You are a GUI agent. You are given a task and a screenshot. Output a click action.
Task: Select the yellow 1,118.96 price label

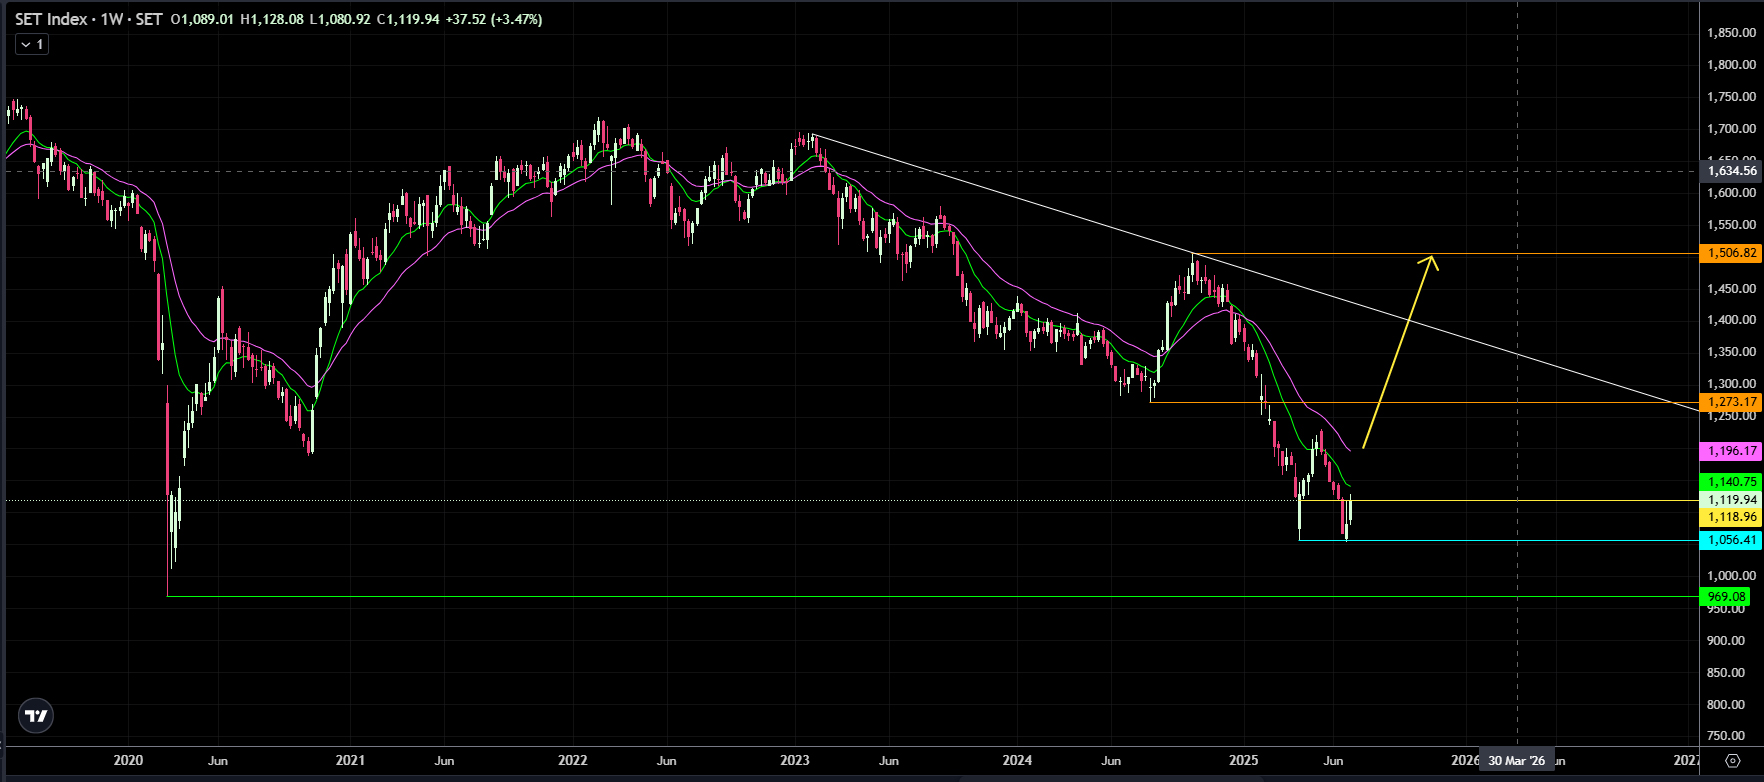point(1730,518)
